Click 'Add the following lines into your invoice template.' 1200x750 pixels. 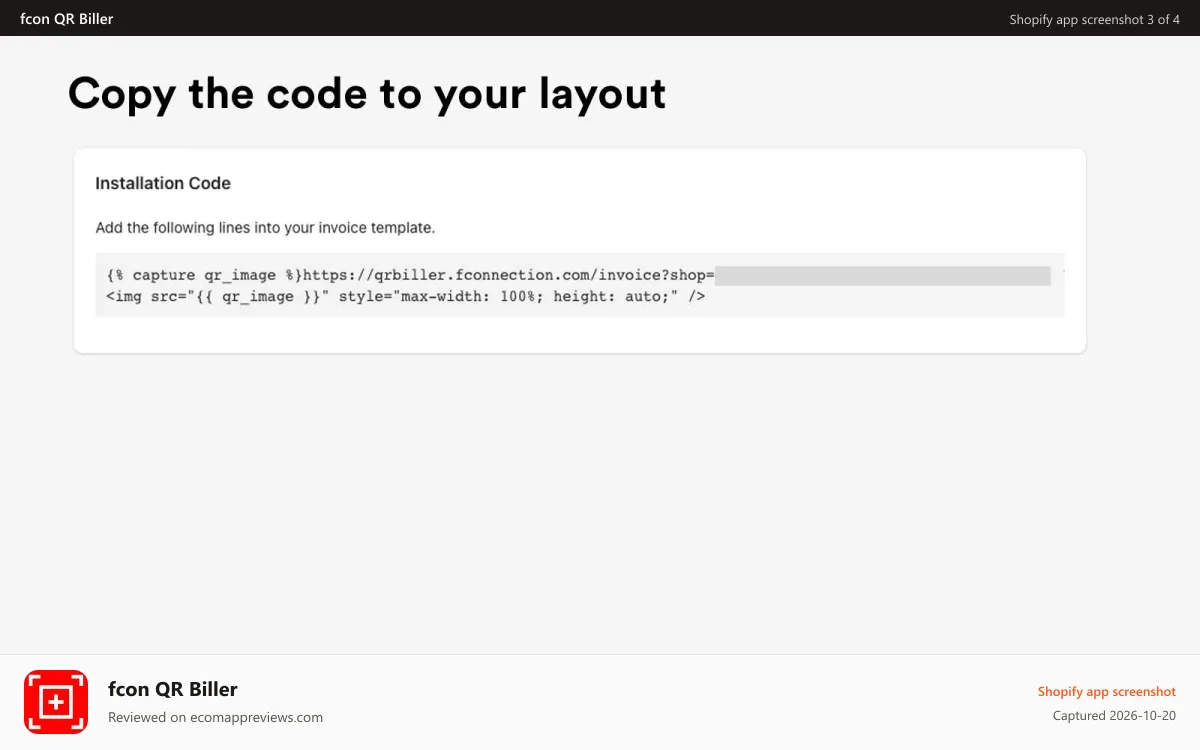click(x=265, y=227)
